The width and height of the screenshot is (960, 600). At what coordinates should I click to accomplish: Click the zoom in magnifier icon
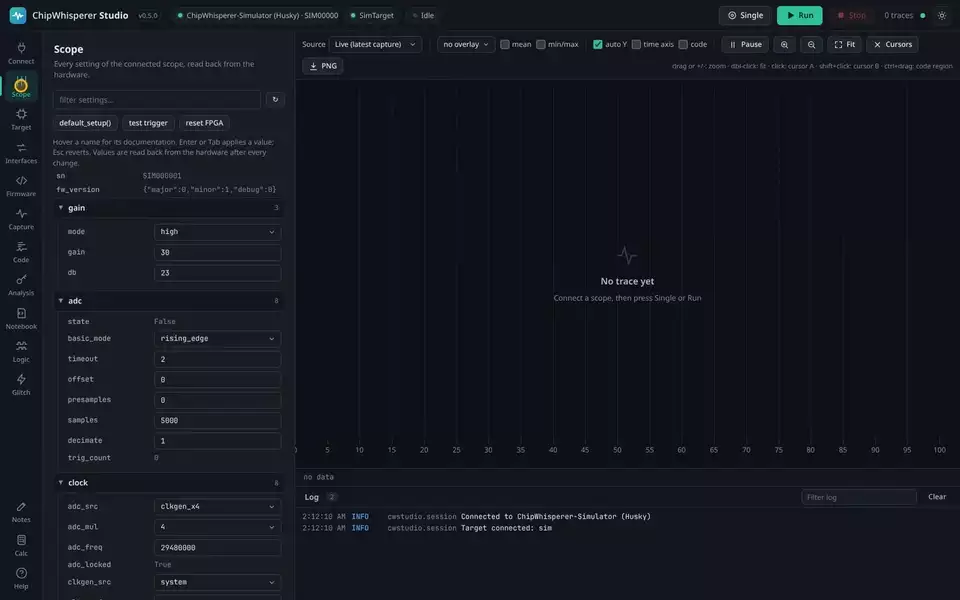(784, 44)
